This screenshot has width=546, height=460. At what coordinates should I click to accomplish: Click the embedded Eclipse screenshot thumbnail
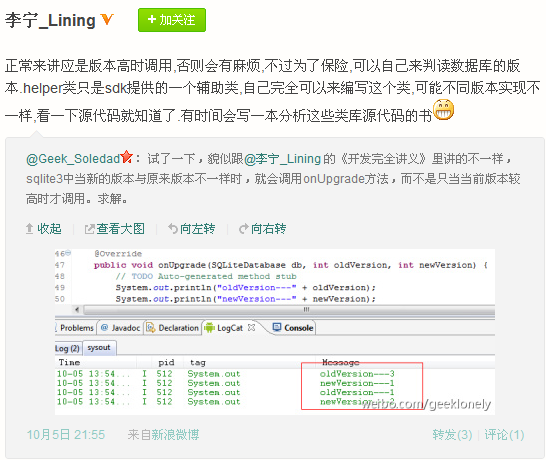(275, 332)
